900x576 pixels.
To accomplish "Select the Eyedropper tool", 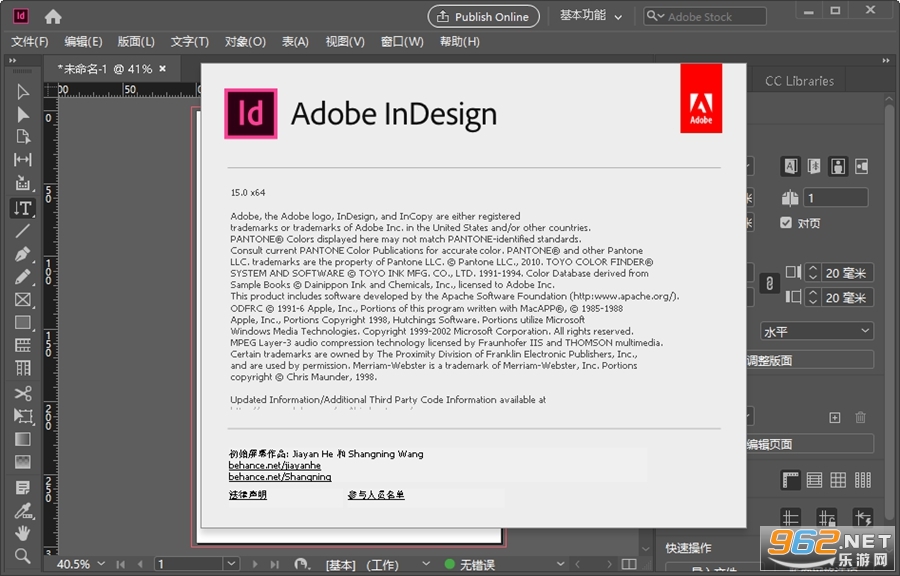I will click(x=22, y=511).
